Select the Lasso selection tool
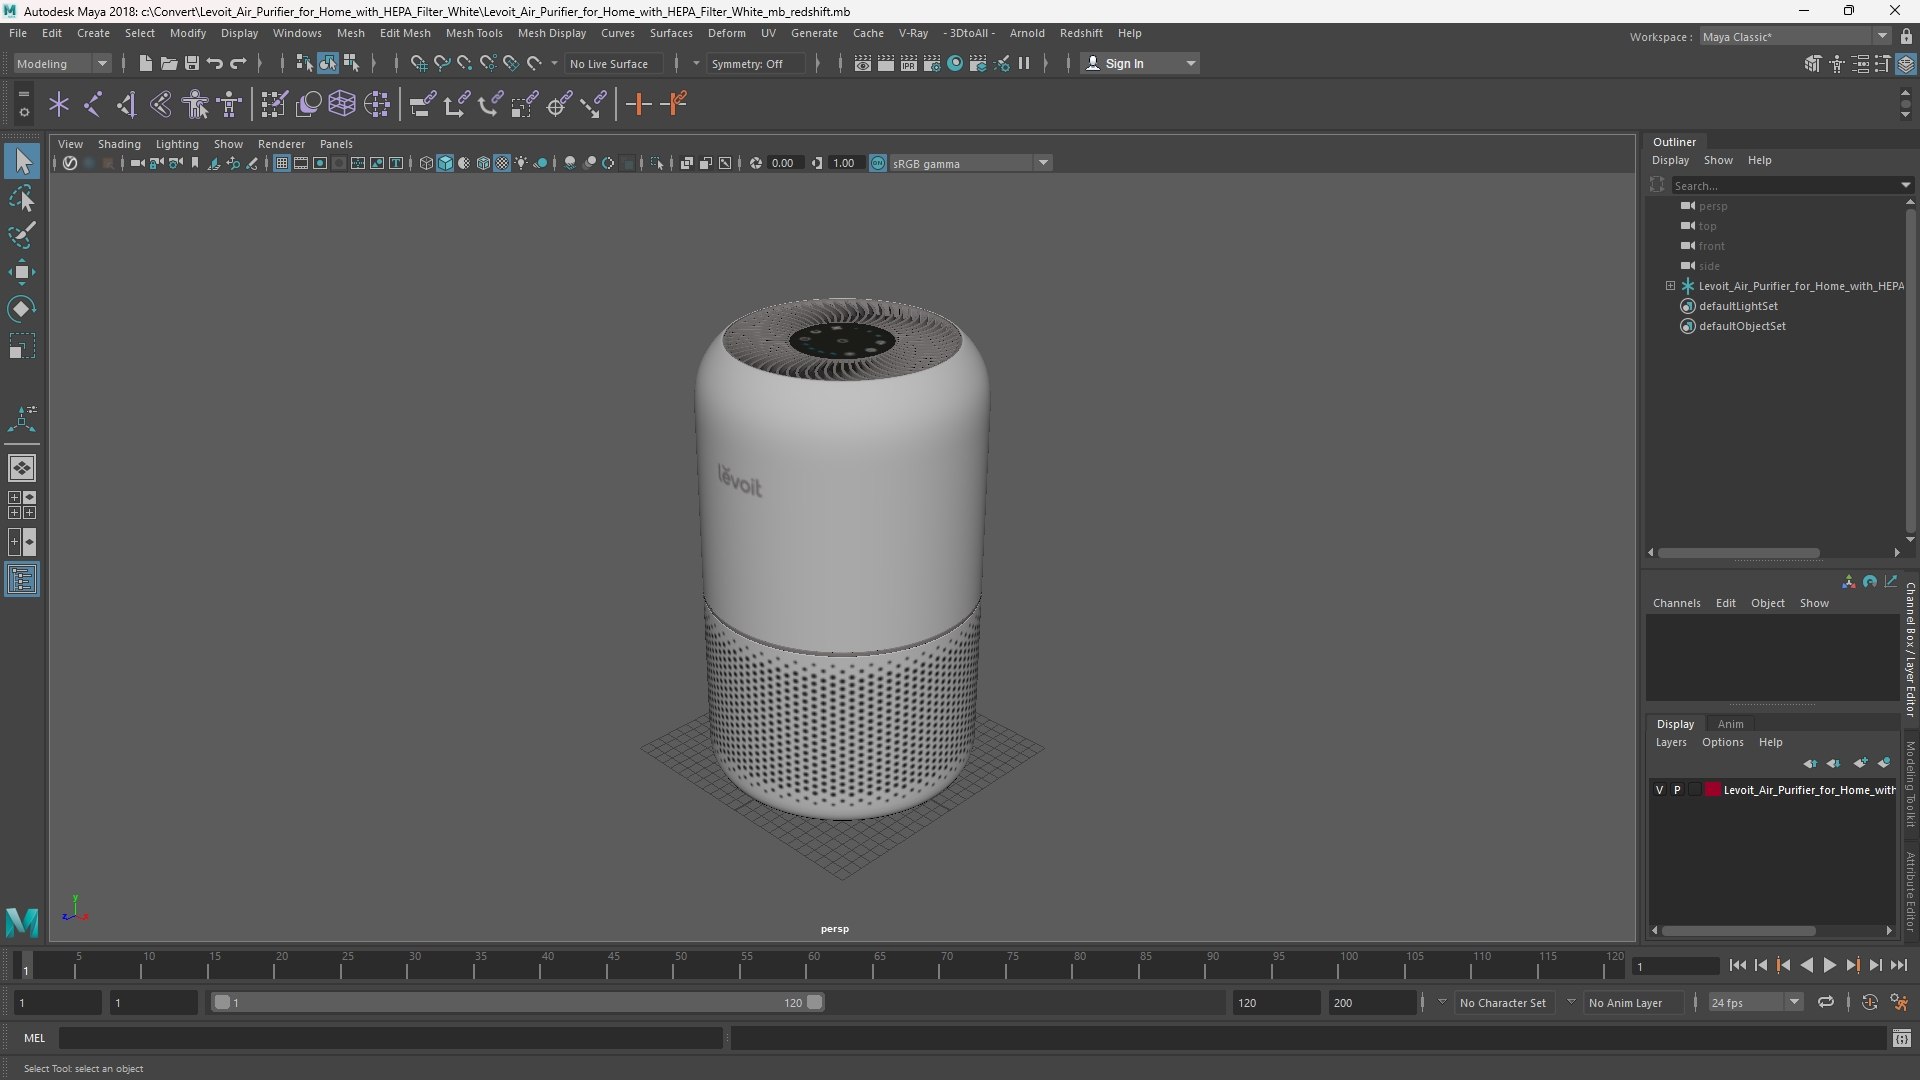The image size is (1920, 1080). 22,198
